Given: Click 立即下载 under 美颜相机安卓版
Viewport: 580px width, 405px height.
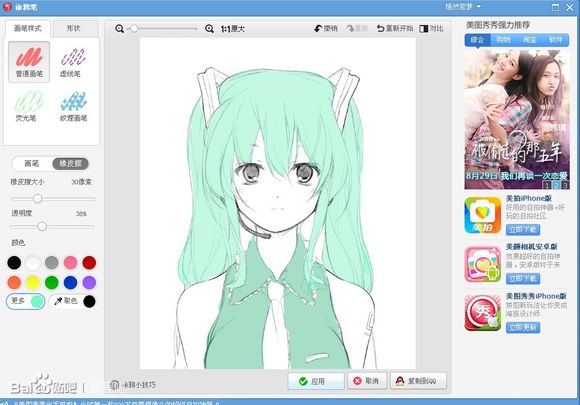Looking at the screenshot, I should (x=523, y=279).
